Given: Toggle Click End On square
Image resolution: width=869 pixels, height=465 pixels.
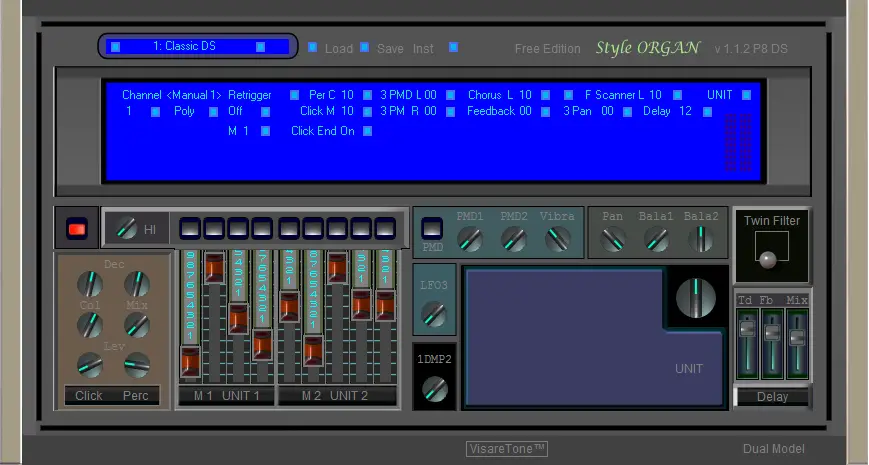Looking at the screenshot, I should 367,131.
